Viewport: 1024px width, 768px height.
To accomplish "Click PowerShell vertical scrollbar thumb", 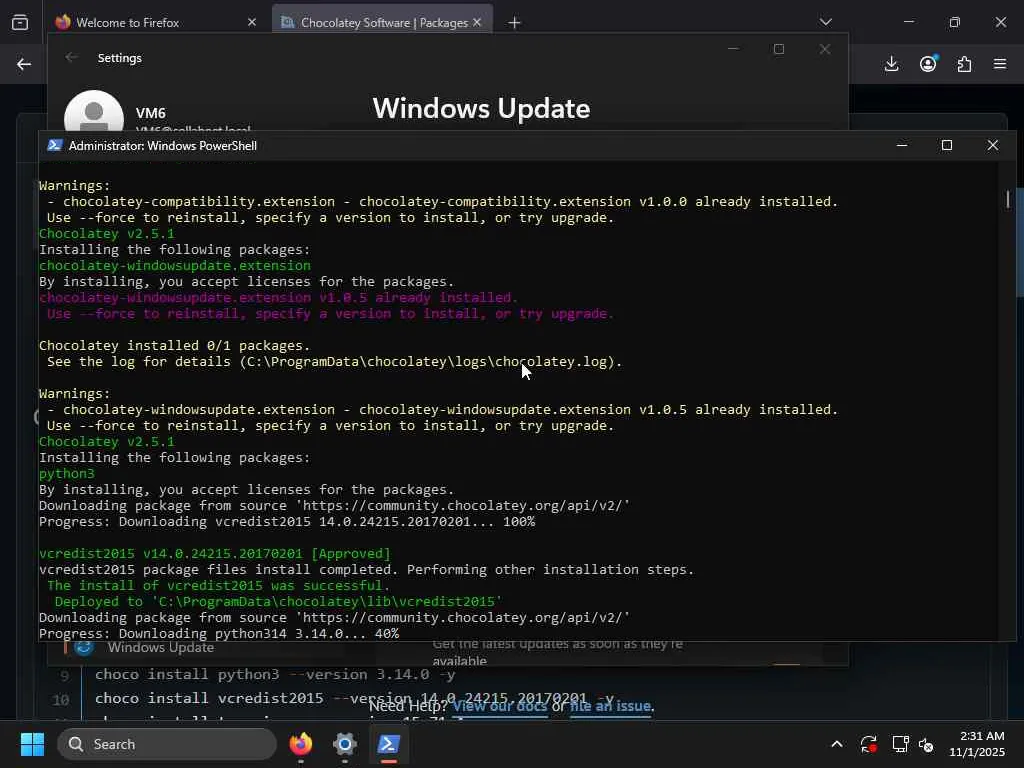I will [x=1008, y=199].
